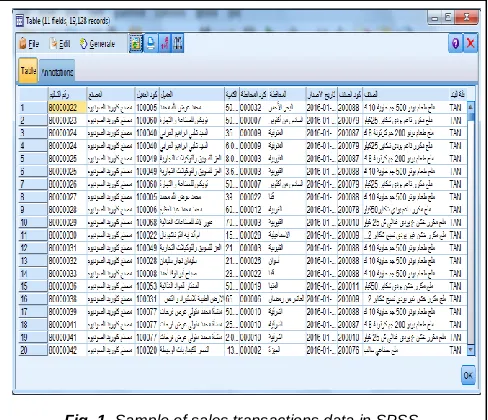Click the scrollbar down arrow
488x420 pixels.
(471, 350)
